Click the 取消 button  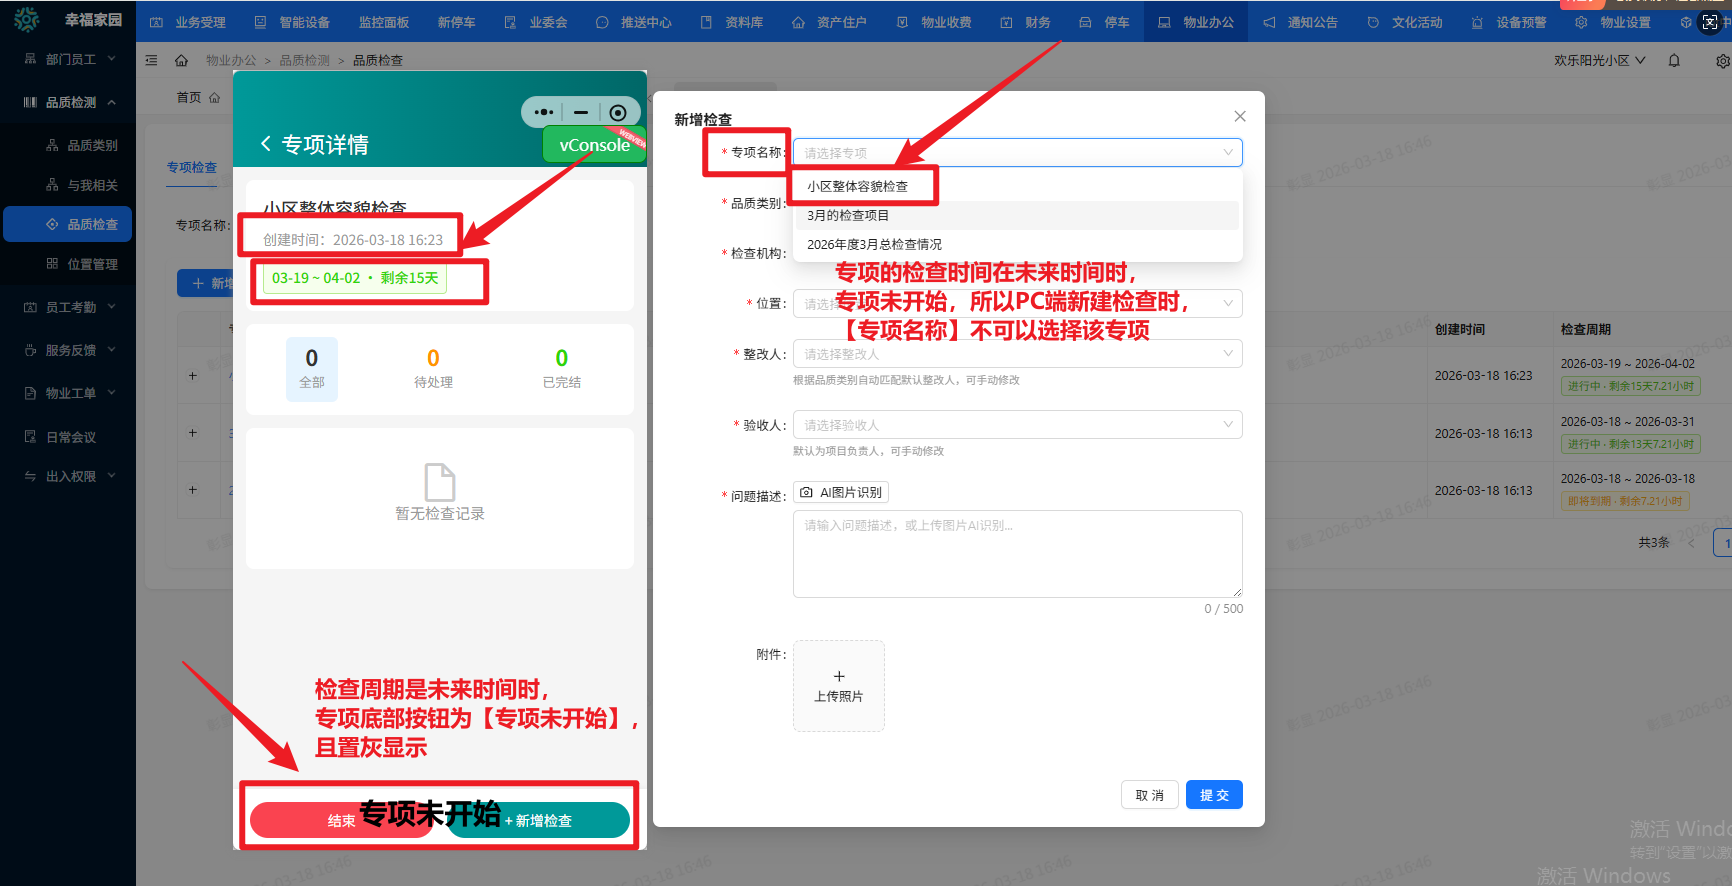click(x=1150, y=795)
